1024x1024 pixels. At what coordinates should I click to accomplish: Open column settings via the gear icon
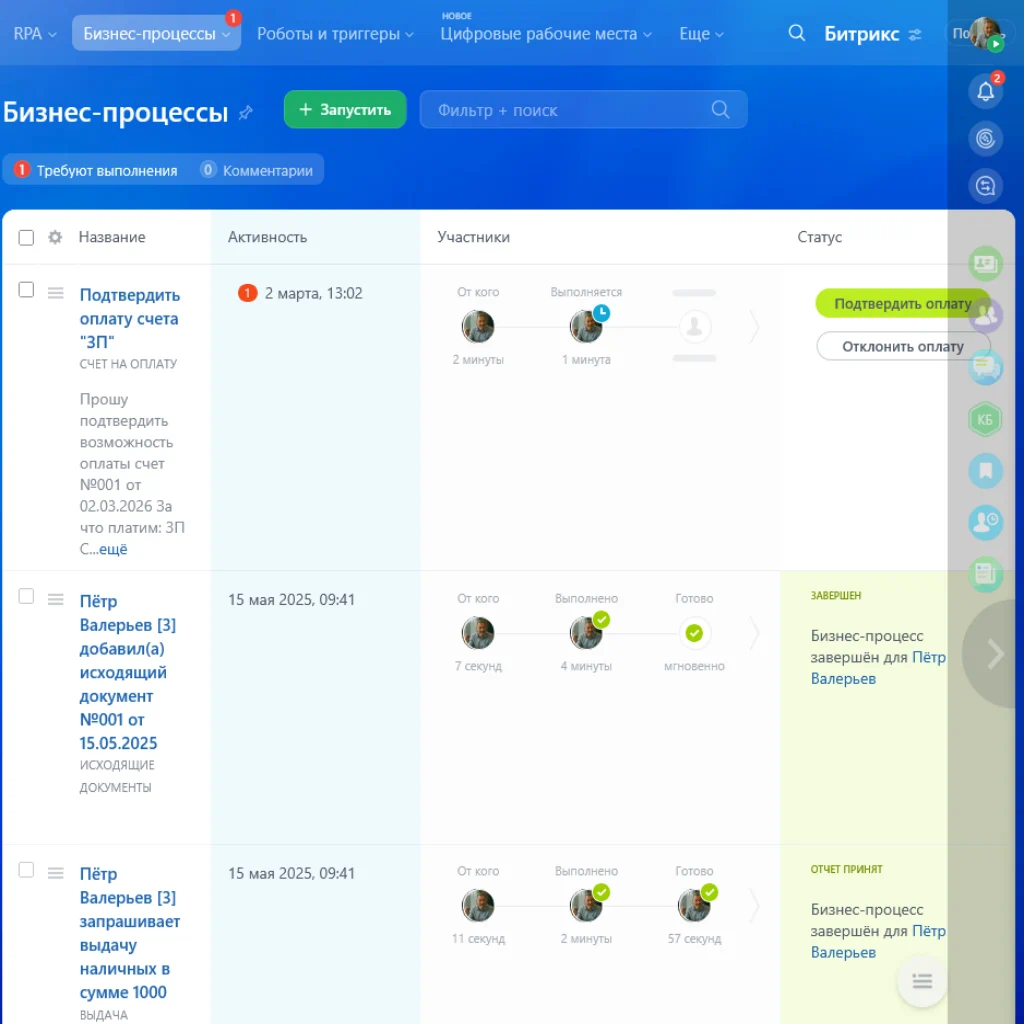pos(54,237)
